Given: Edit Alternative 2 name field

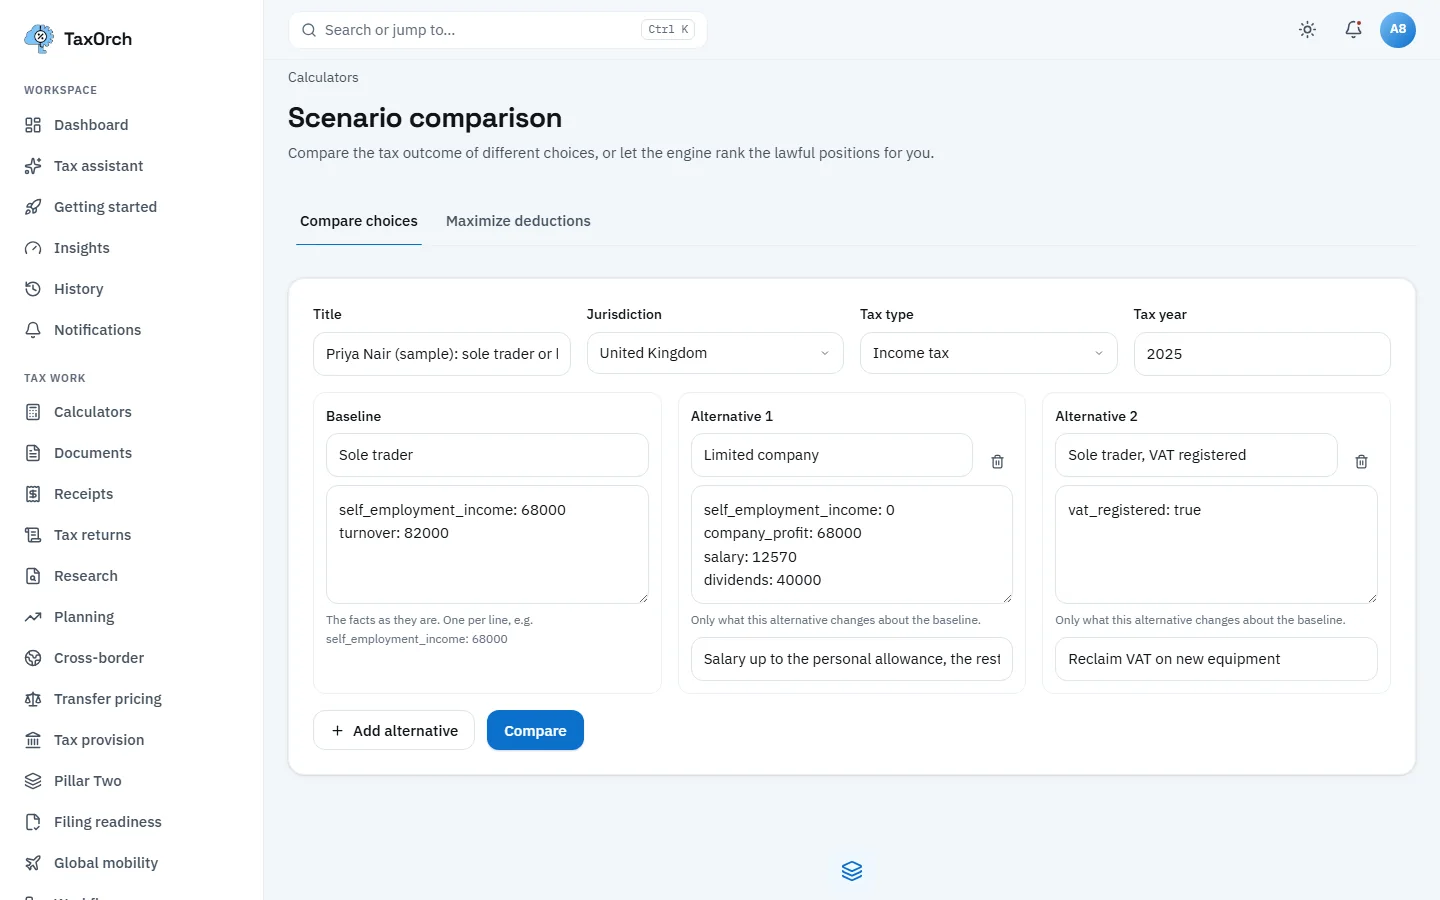Looking at the screenshot, I should click(x=1196, y=455).
